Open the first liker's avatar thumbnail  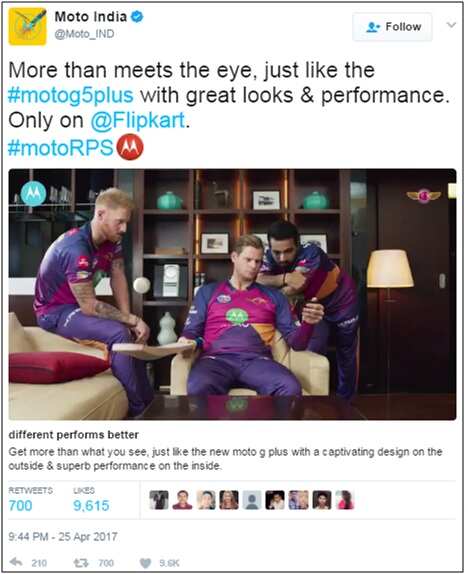coord(159,500)
